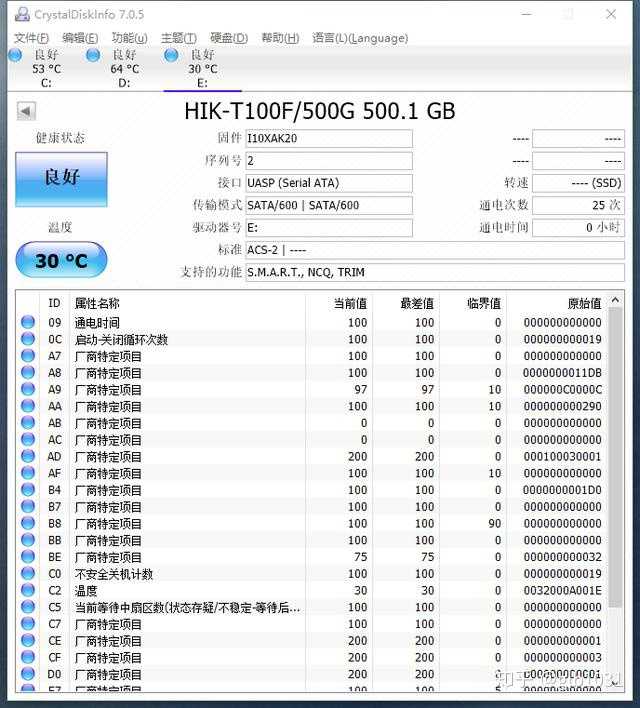Click status orb of attribute A8 row
This screenshot has width=640, height=708.
point(28,372)
